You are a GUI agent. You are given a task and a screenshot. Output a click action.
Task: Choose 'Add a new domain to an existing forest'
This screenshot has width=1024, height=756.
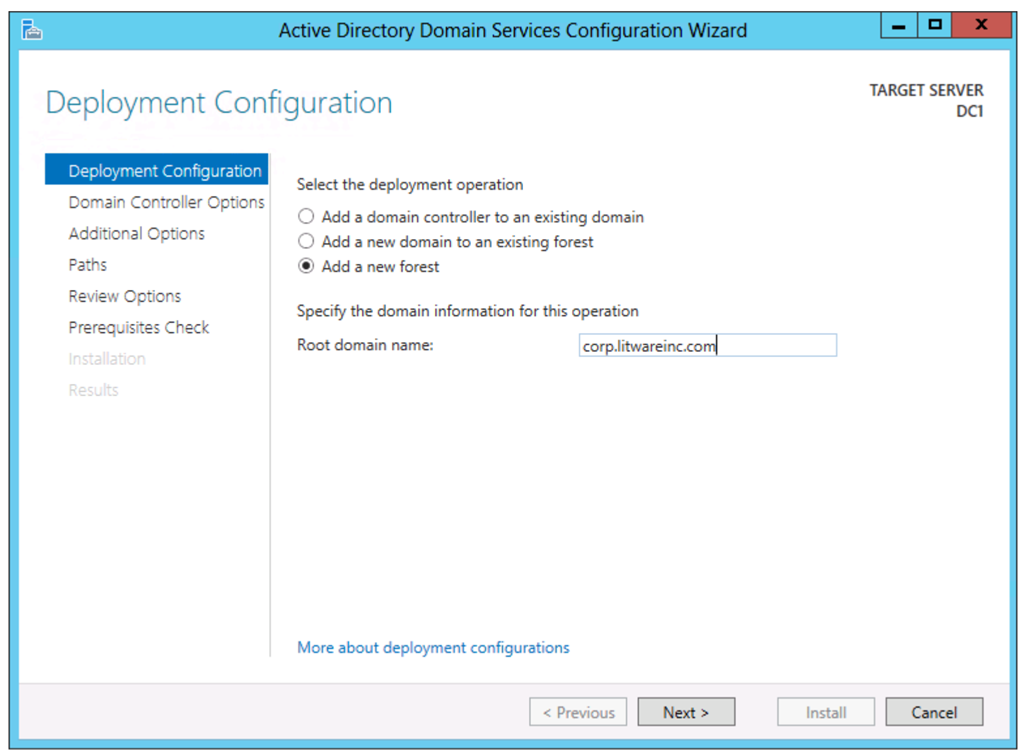[x=306, y=242]
